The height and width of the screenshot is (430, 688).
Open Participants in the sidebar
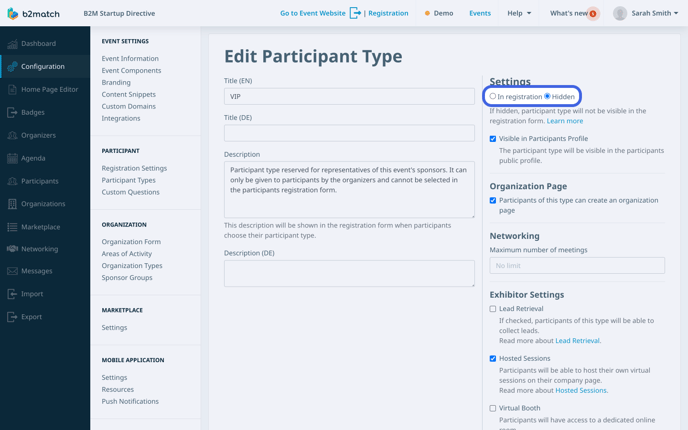pyautogui.click(x=40, y=181)
